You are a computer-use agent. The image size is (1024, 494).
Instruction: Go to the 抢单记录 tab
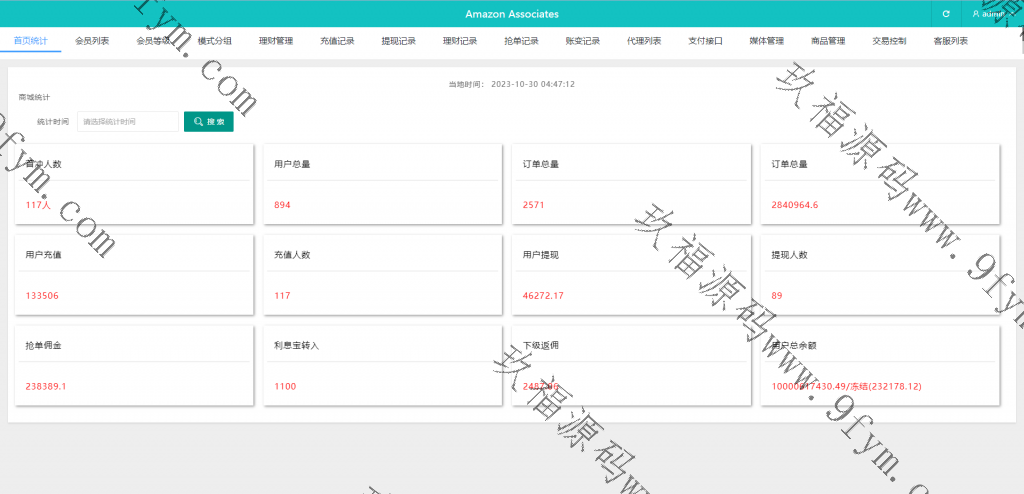click(521, 41)
